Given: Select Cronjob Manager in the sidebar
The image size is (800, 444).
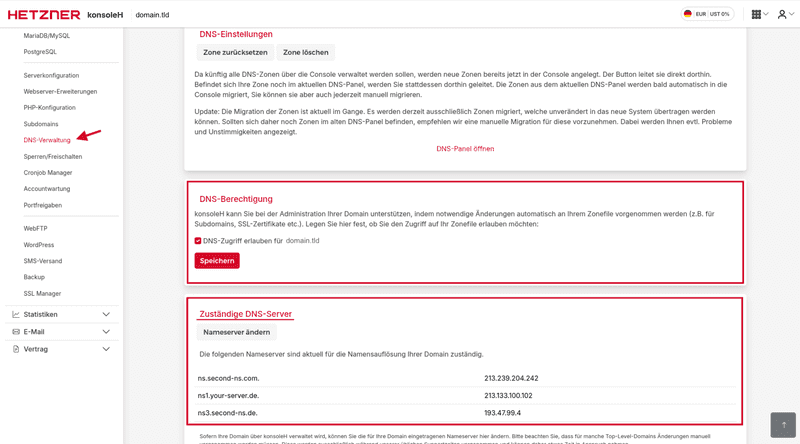Looking at the screenshot, I should pyautogui.click(x=48, y=172).
